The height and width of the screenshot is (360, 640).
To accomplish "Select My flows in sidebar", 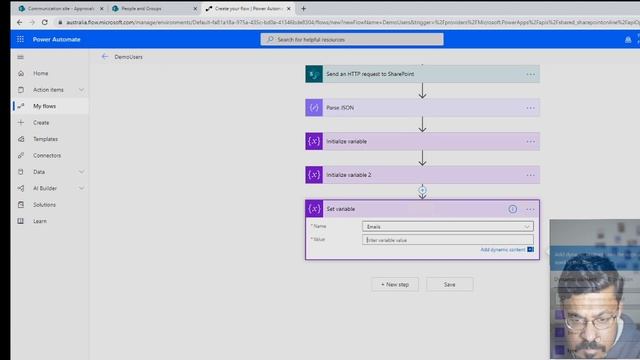I will [44, 106].
